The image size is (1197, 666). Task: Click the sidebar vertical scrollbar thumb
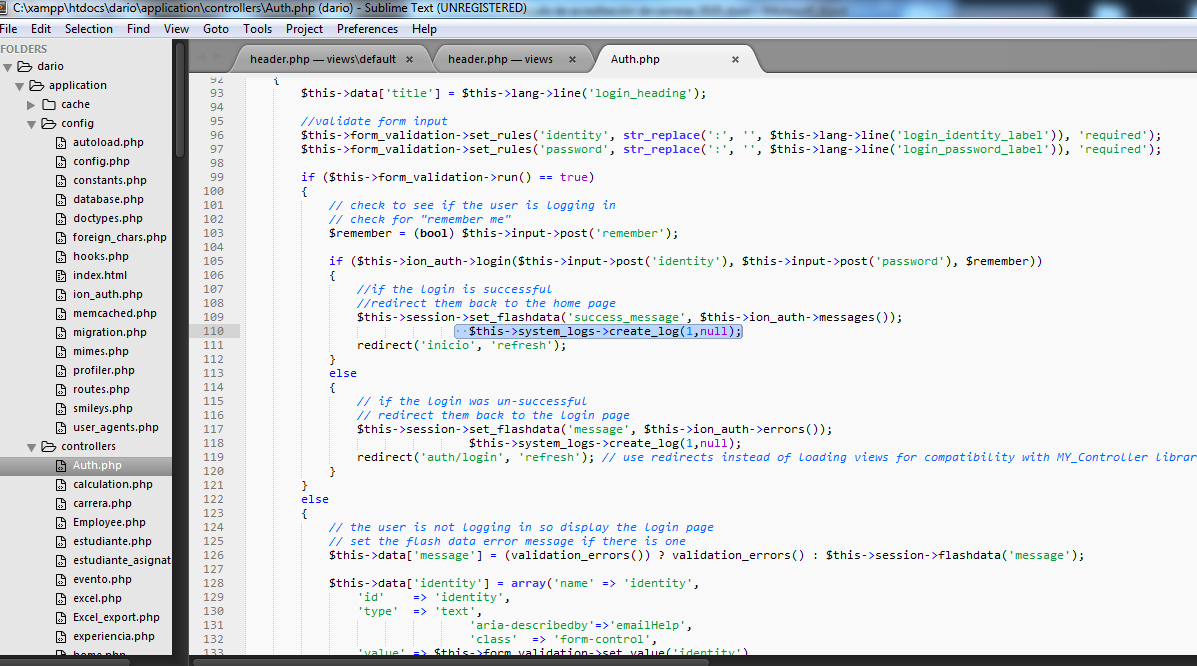coord(180,99)
